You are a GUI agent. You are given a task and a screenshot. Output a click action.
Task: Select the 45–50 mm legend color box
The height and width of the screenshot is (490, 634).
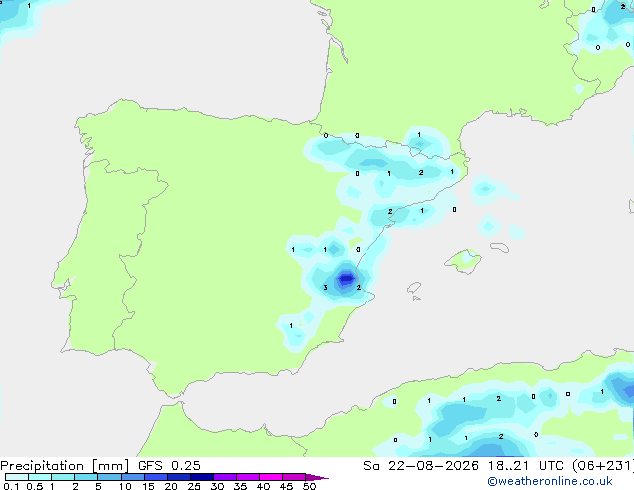tap(294, 477)
